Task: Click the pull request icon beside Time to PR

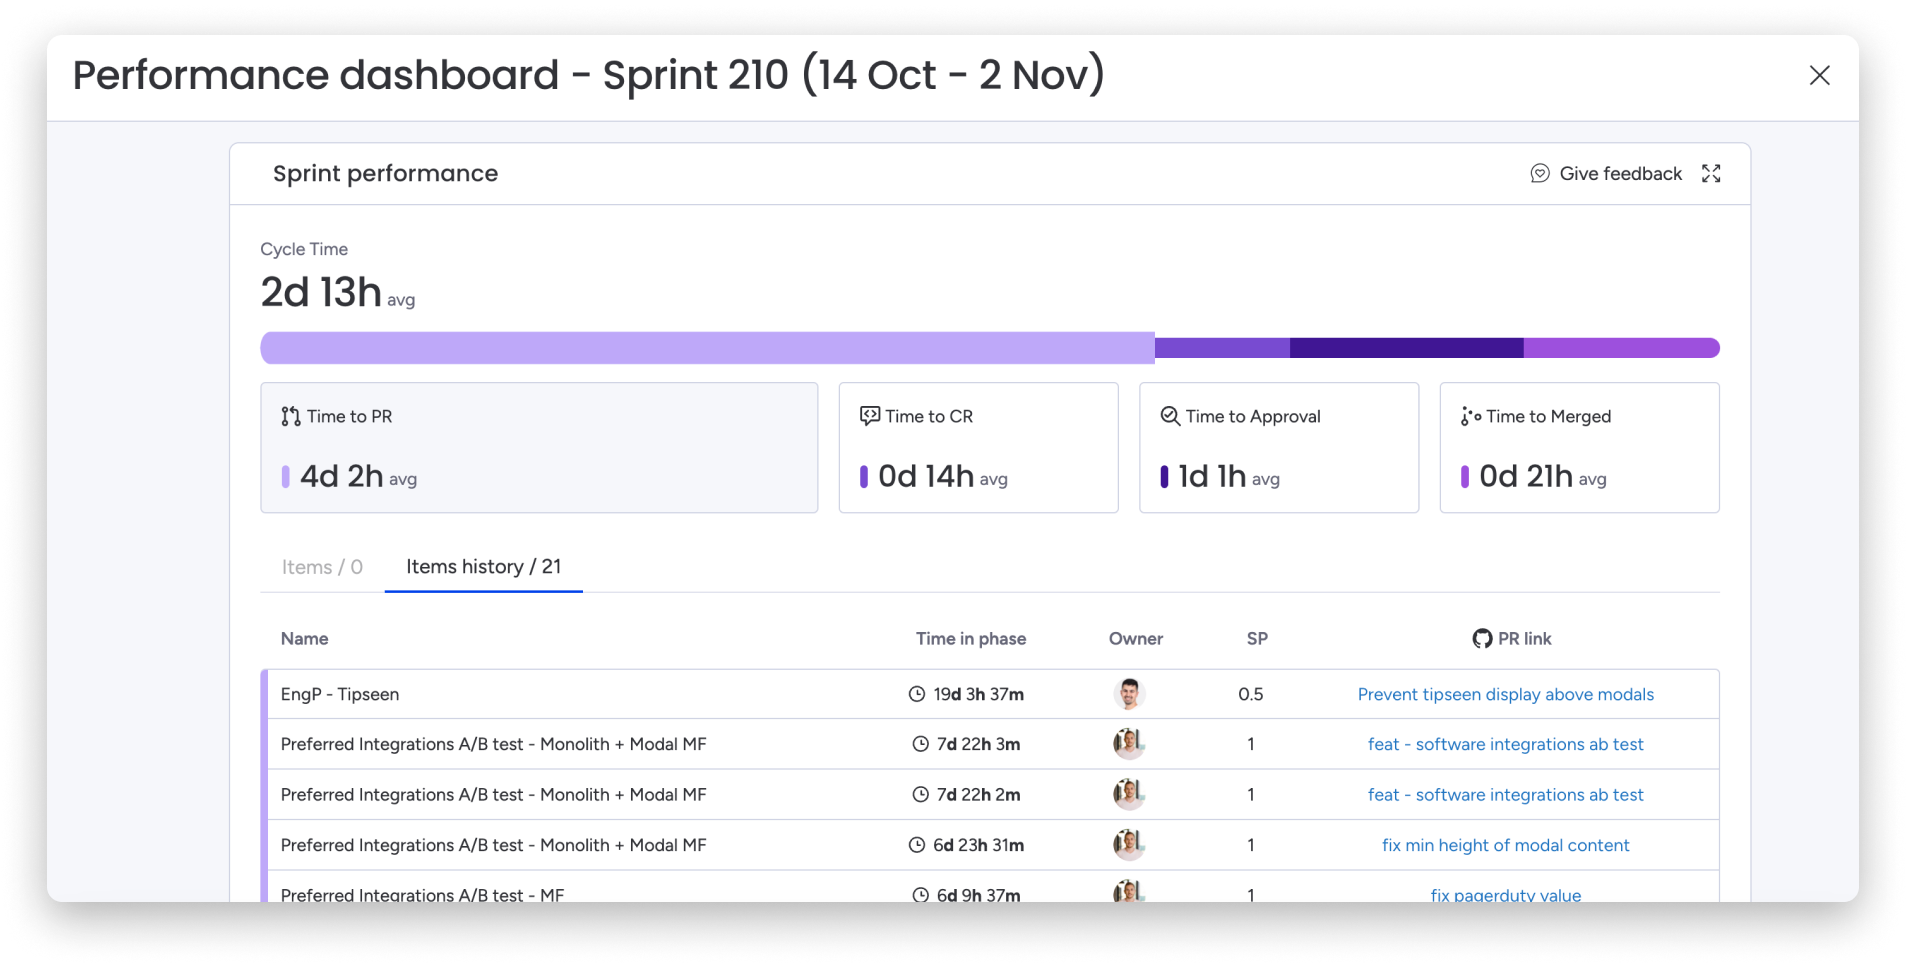Action: pos(291,416)
